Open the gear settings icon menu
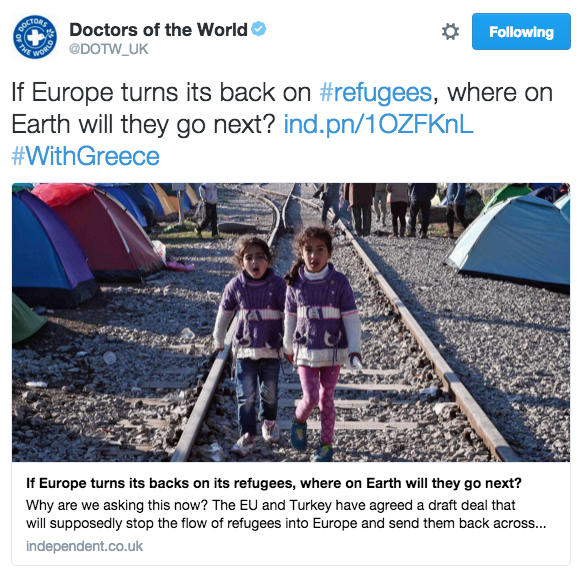The height and width of the screenshot is (575, 583). (450, 32)
